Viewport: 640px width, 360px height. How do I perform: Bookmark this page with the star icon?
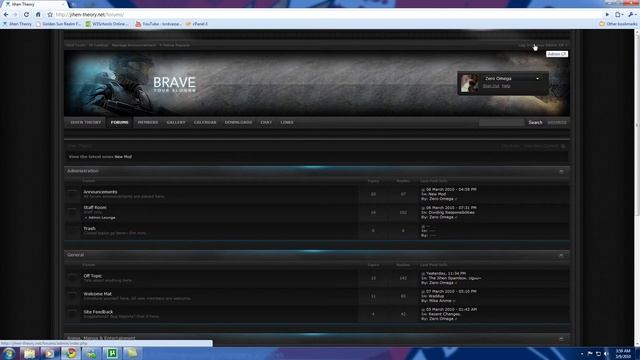coord(50,15)
